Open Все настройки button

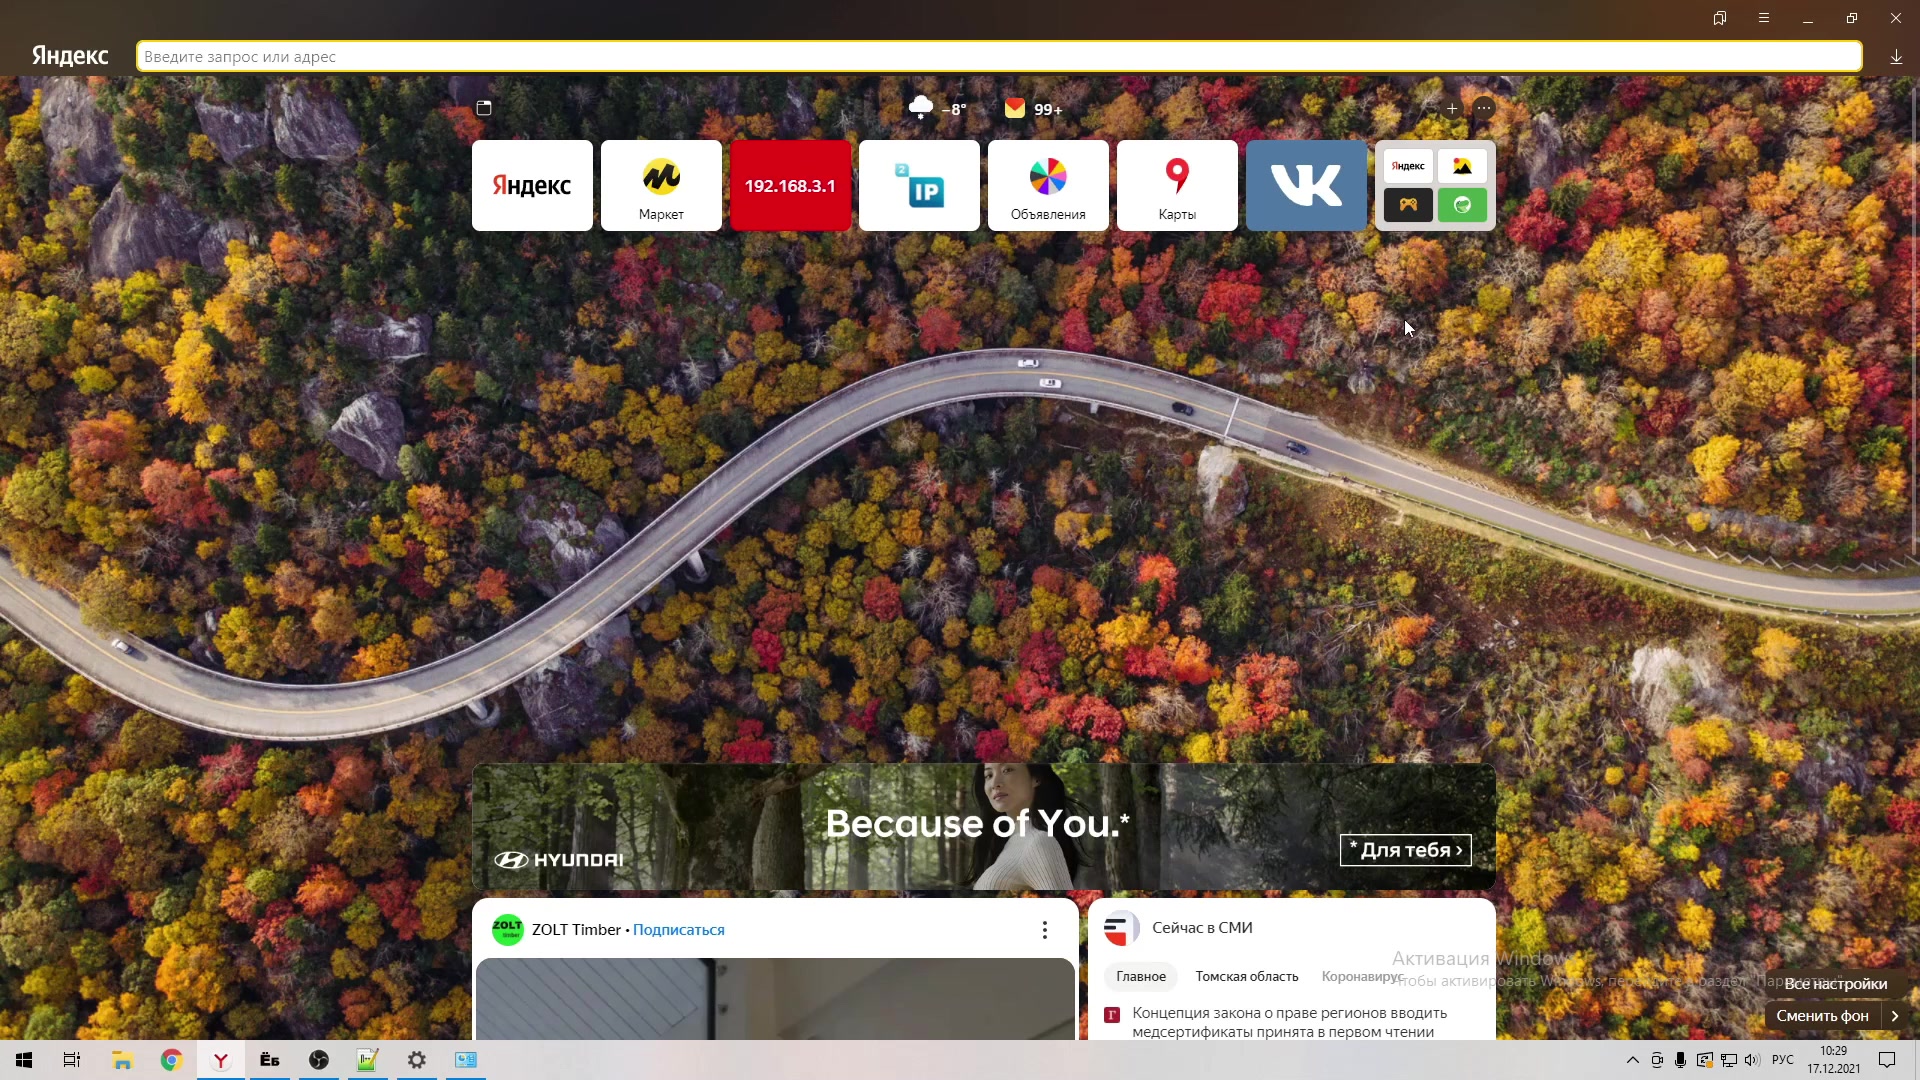(x=1835, y=984)
